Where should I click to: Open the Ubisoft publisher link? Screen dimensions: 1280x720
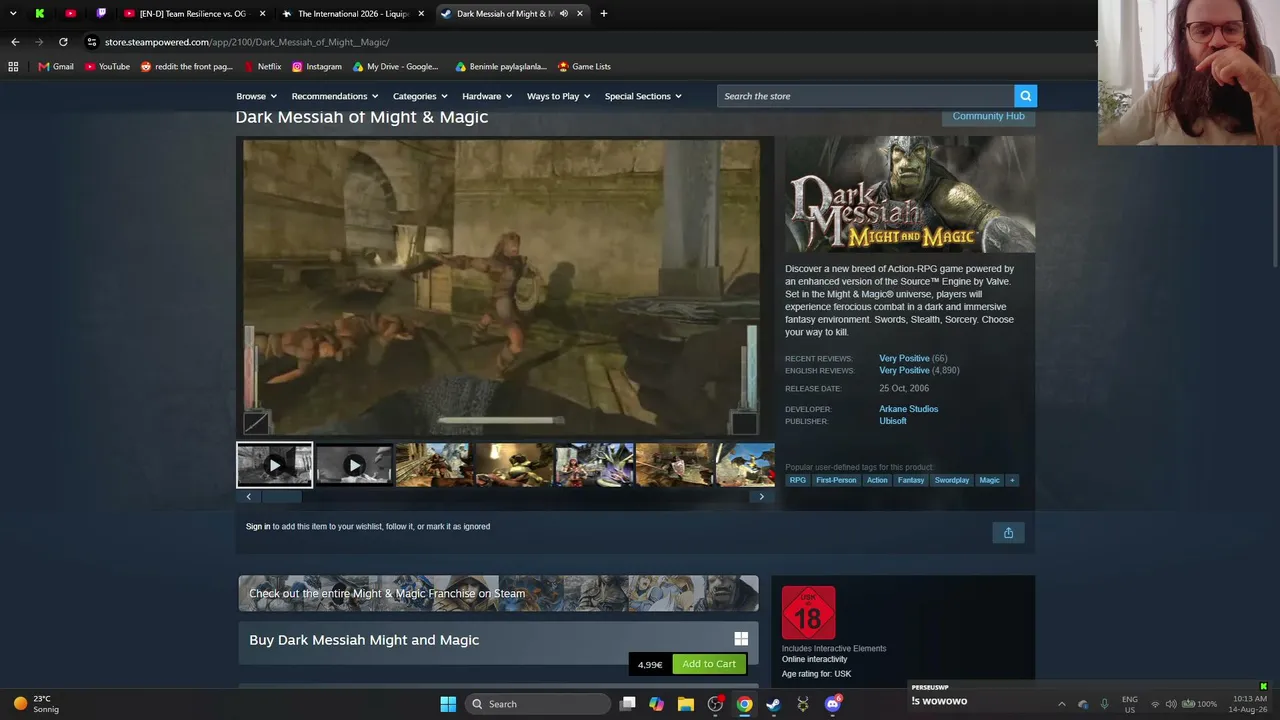pyautogui.click(x=893, y=421)
